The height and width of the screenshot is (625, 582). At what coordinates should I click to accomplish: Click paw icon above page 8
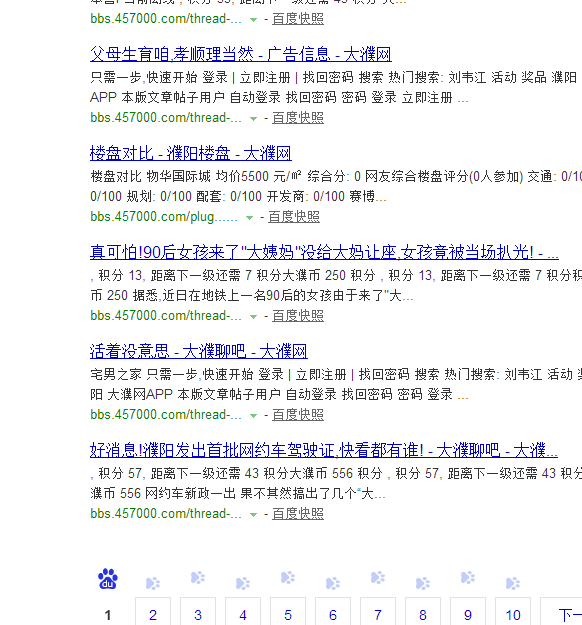[423, 583]
